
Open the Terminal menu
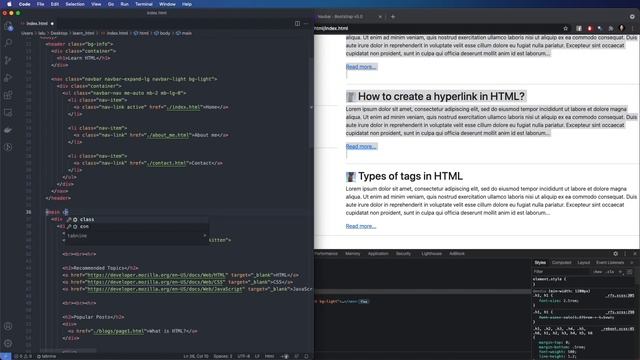pos(144,4)
